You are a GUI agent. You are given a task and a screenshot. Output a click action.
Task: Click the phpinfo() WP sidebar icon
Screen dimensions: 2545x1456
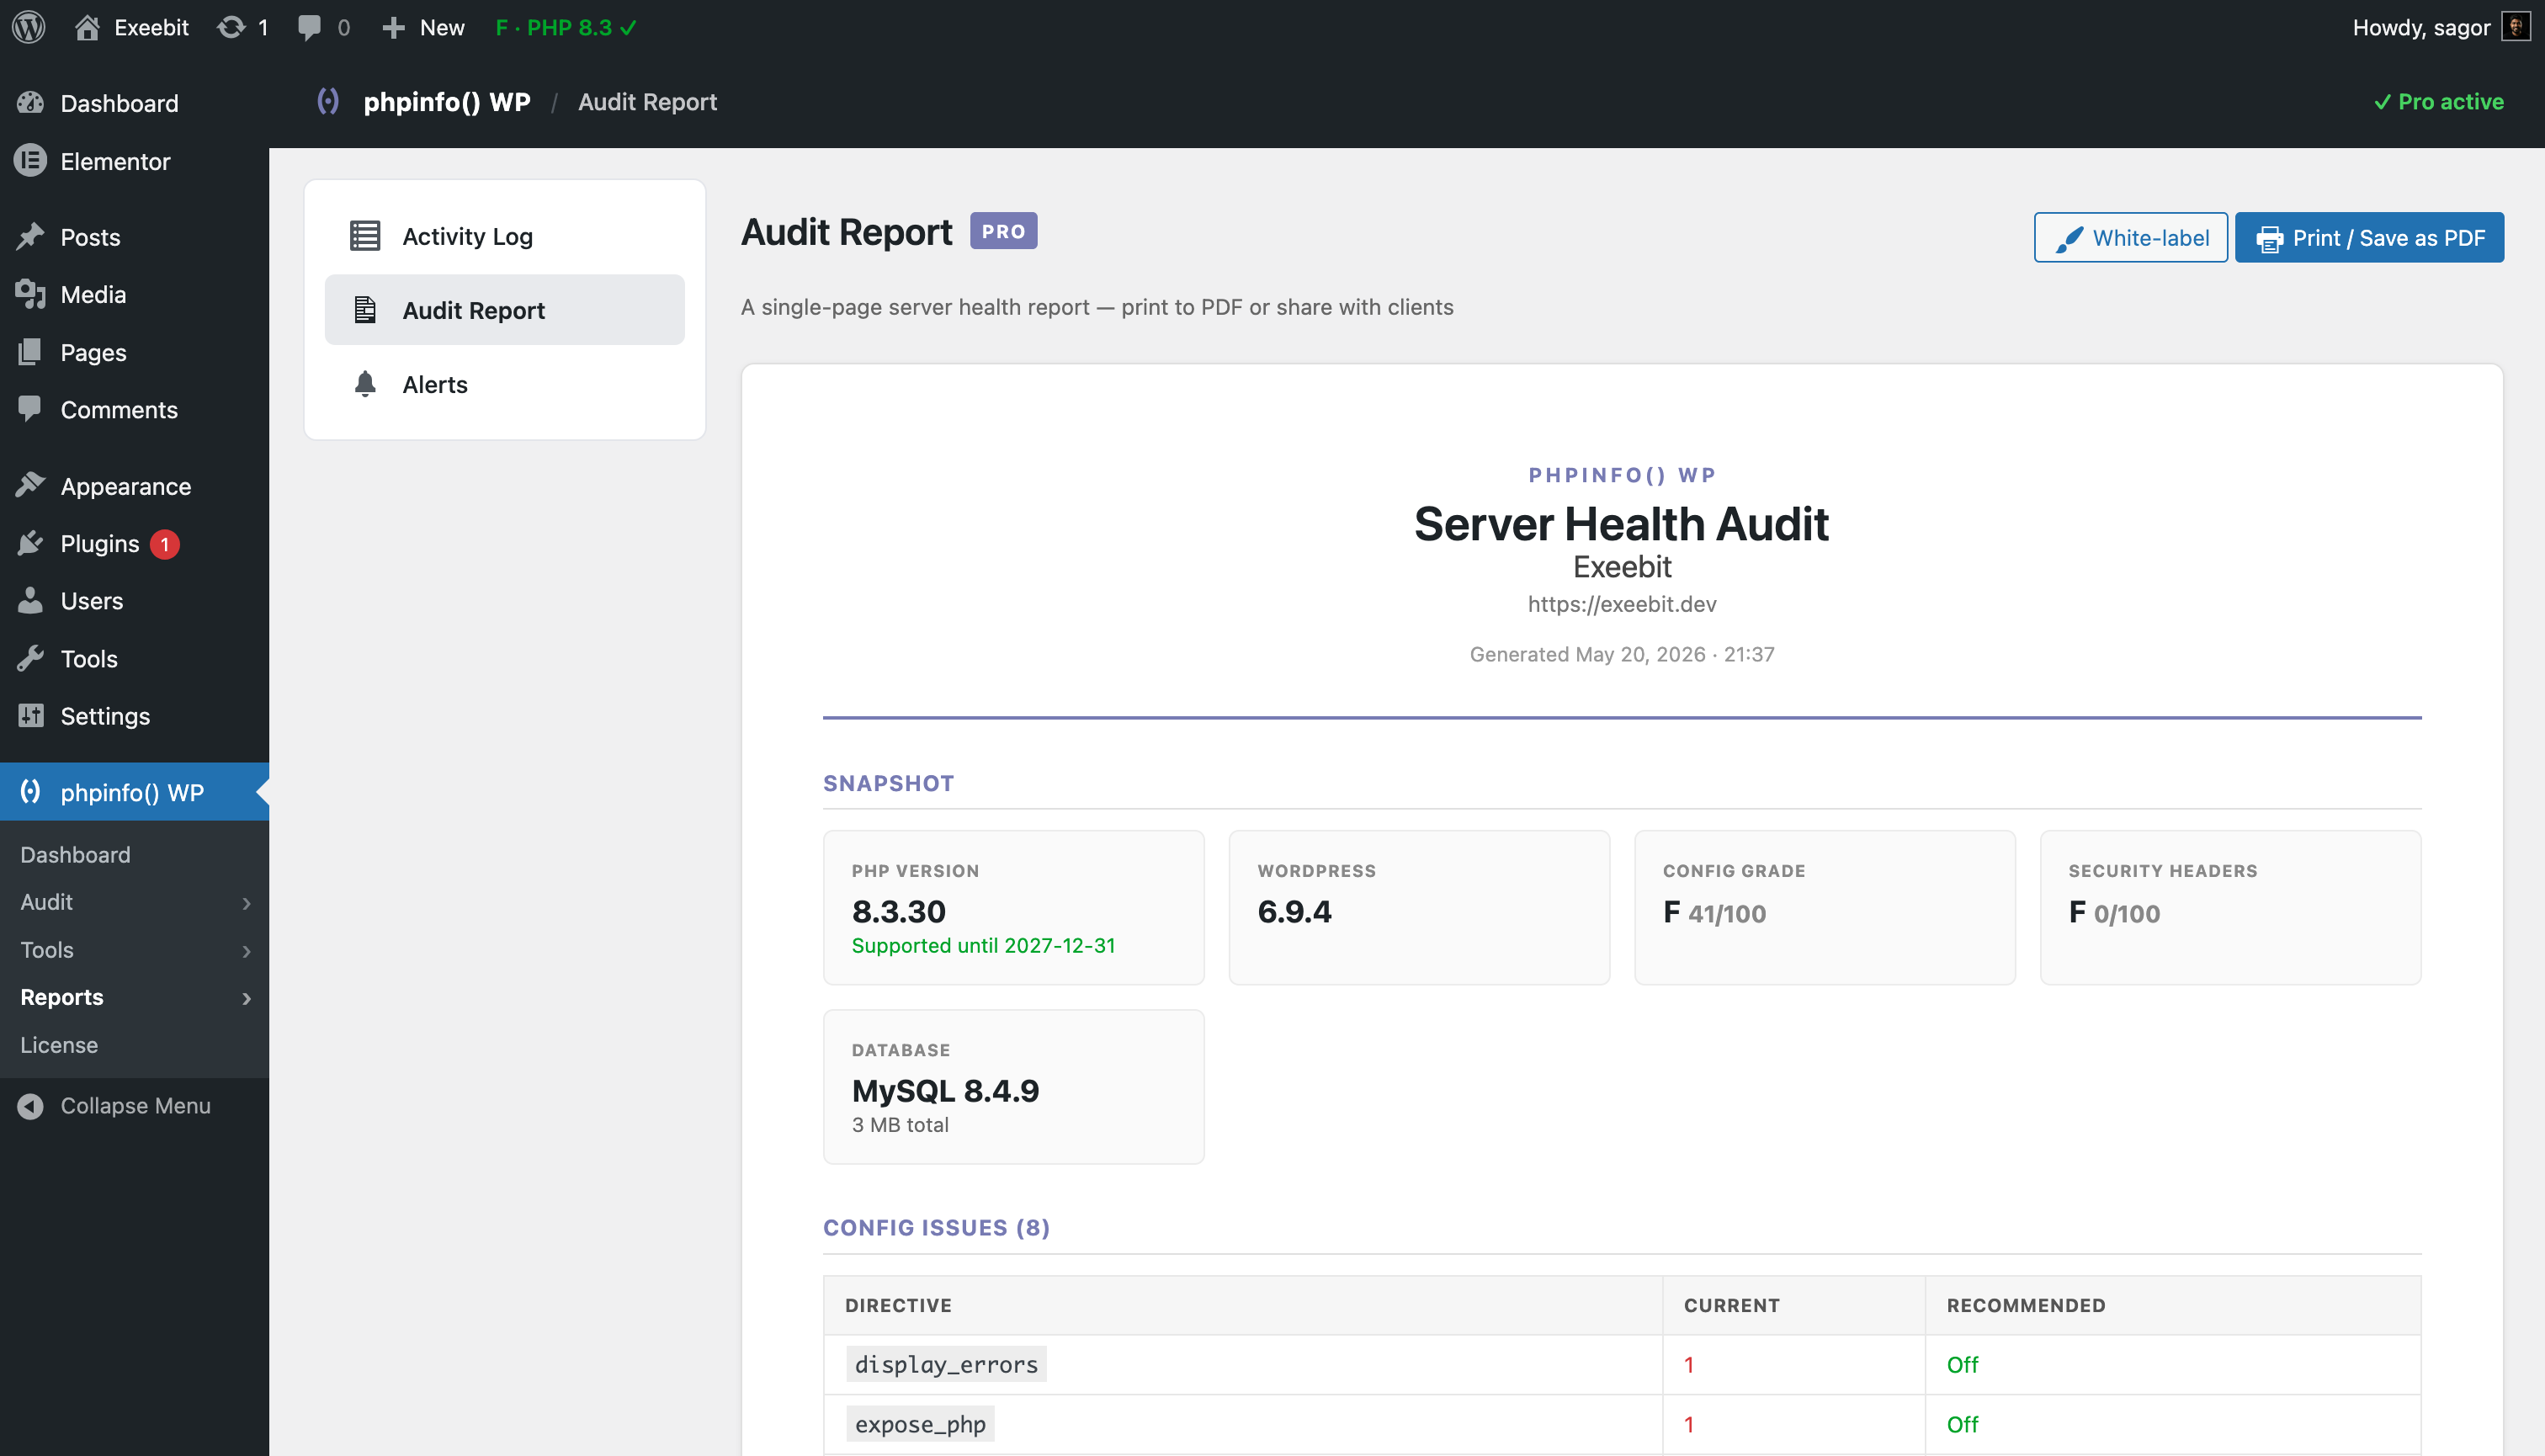[x=31, y=791]
